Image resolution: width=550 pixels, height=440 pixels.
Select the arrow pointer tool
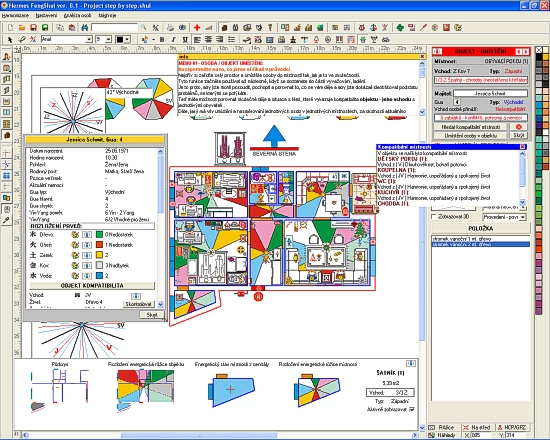(x=10, y=39)
